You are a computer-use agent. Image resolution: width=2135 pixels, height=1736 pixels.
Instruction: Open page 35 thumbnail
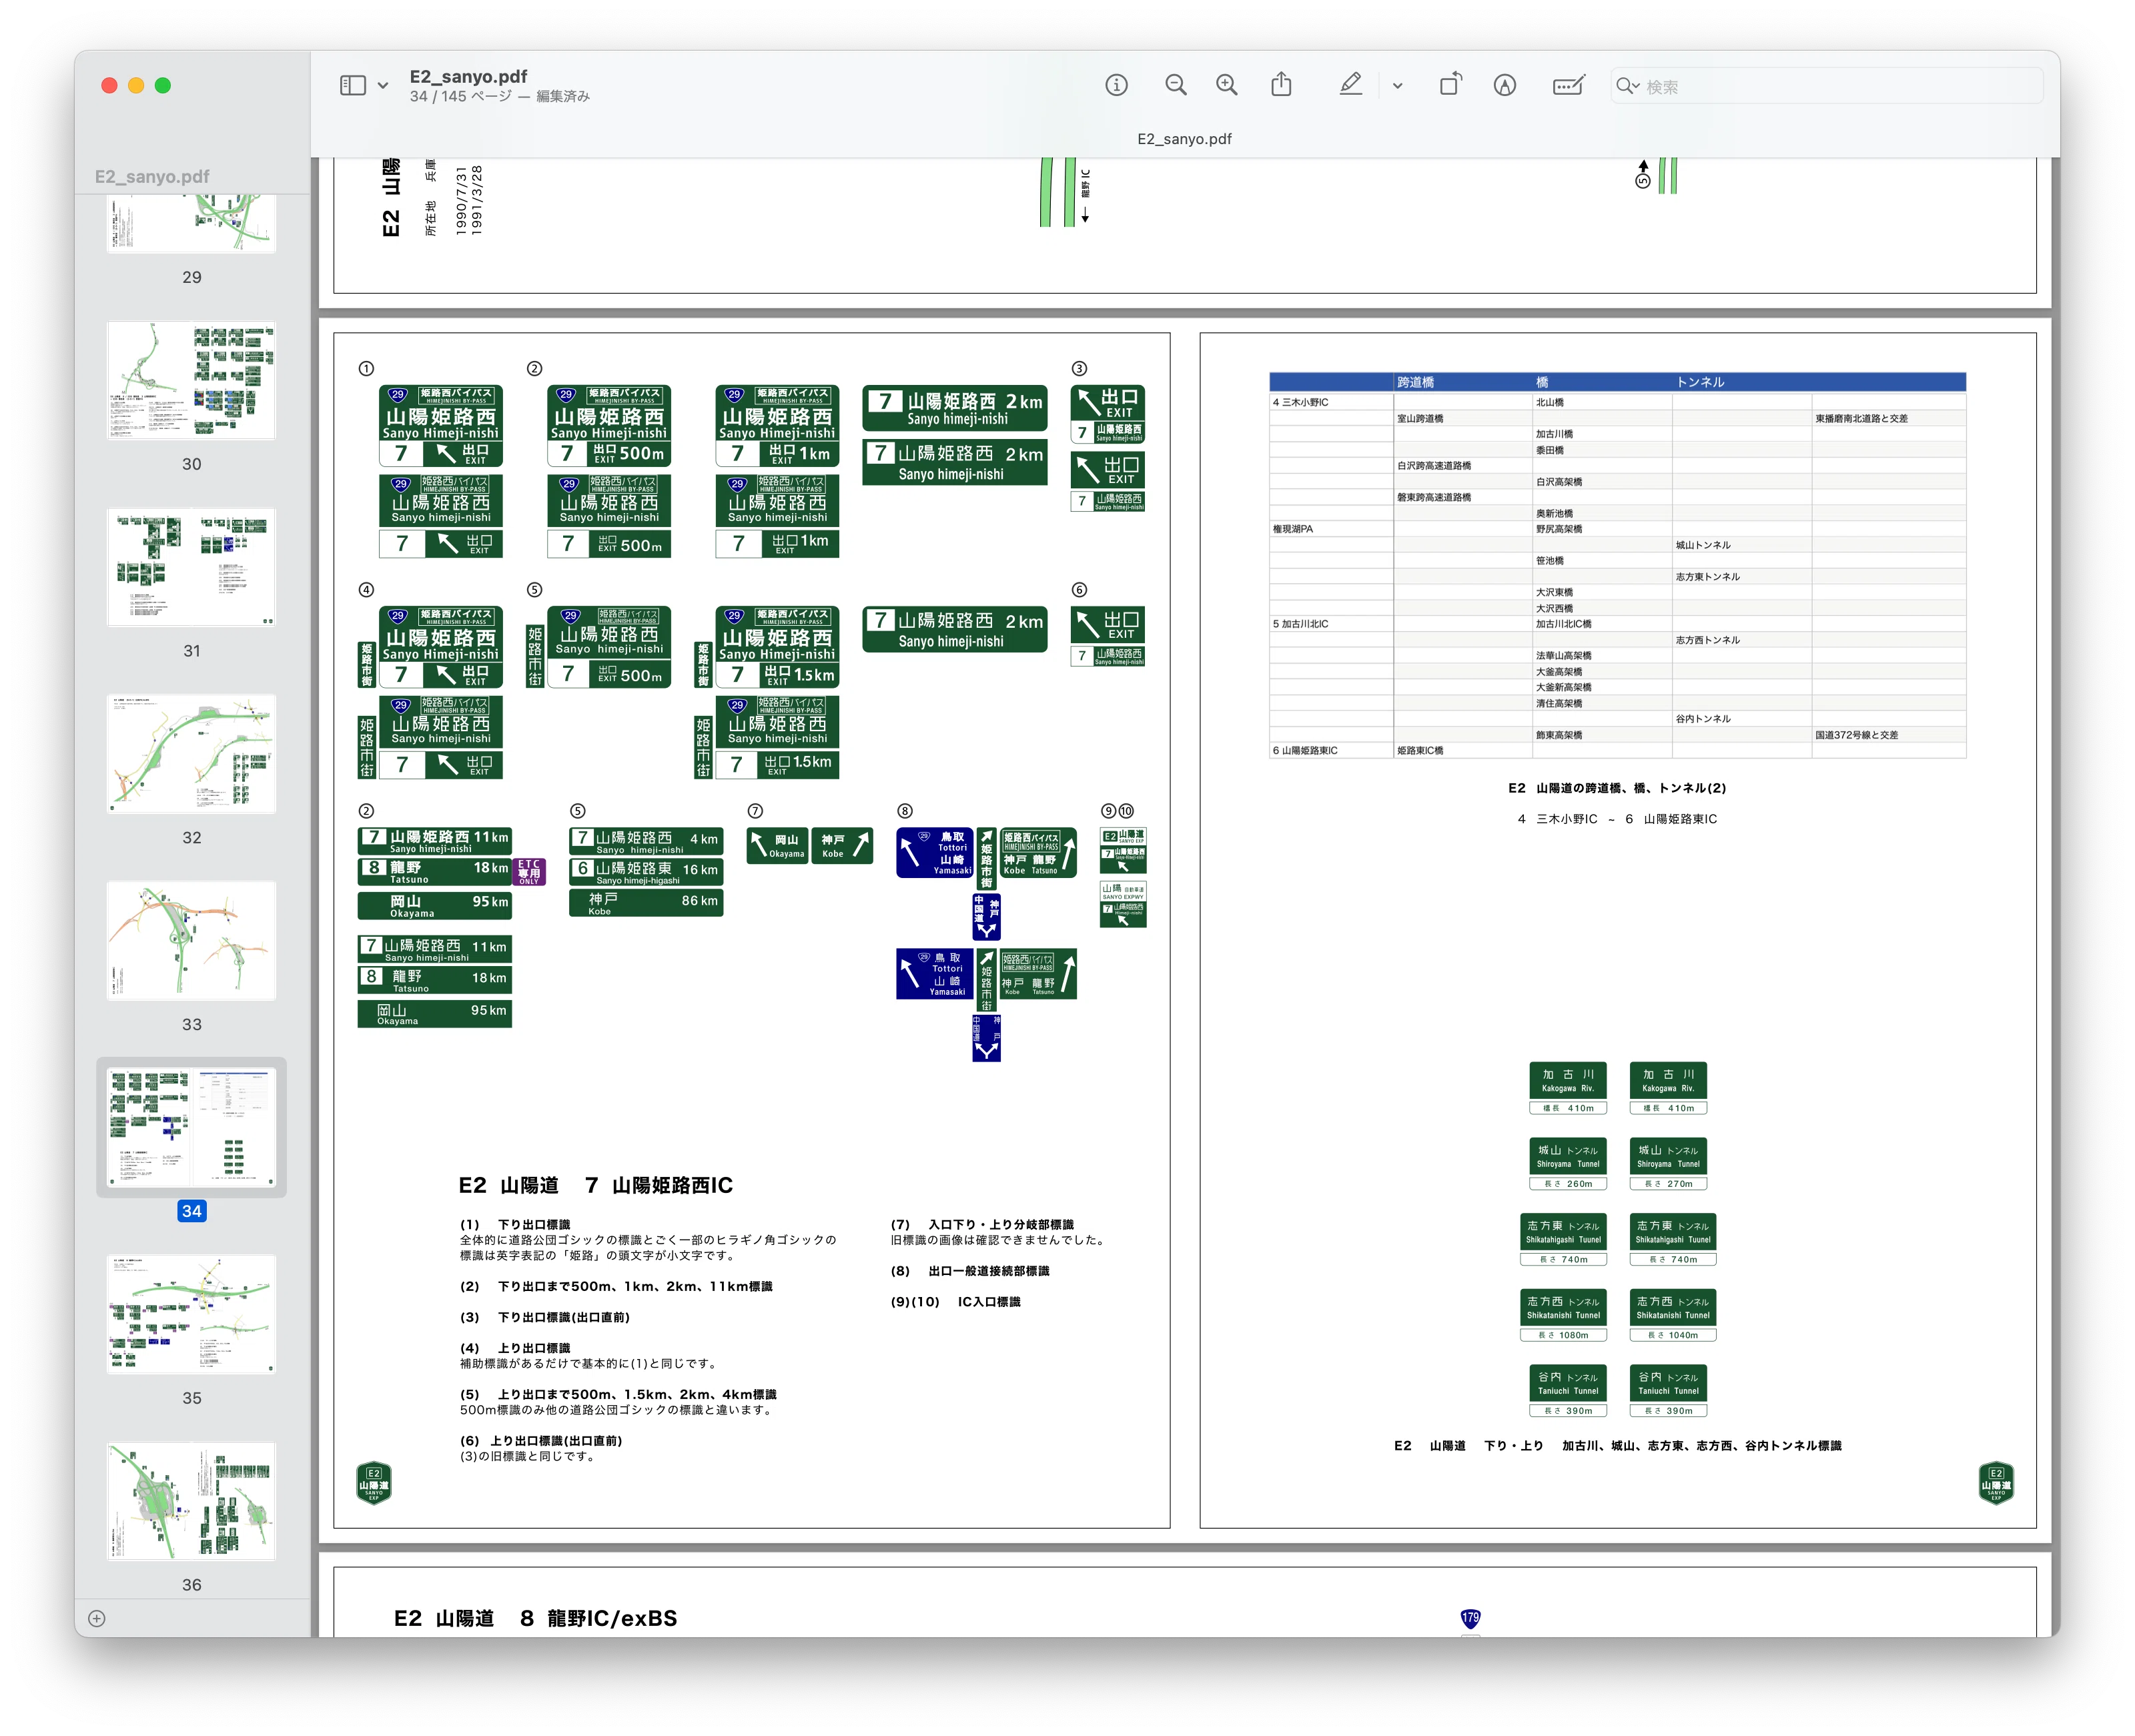click(x=191, y=1315)
